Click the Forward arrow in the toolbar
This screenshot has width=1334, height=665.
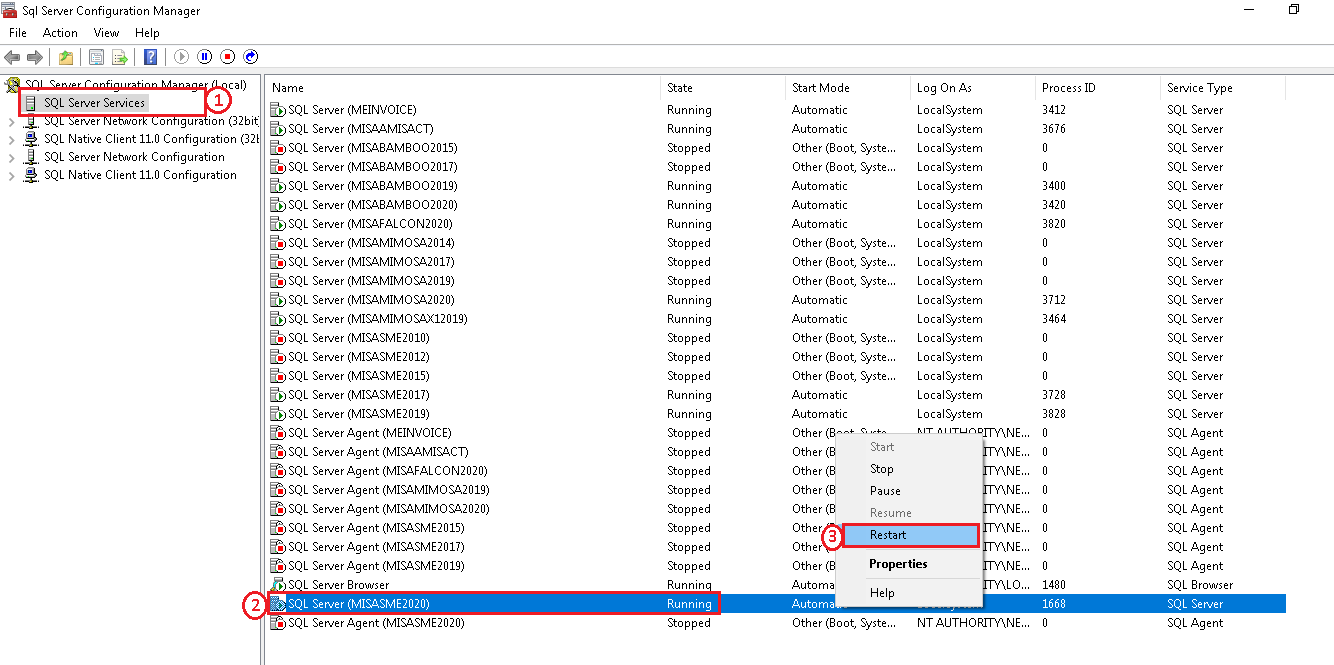pyautogui.click(x=35, y=57)
